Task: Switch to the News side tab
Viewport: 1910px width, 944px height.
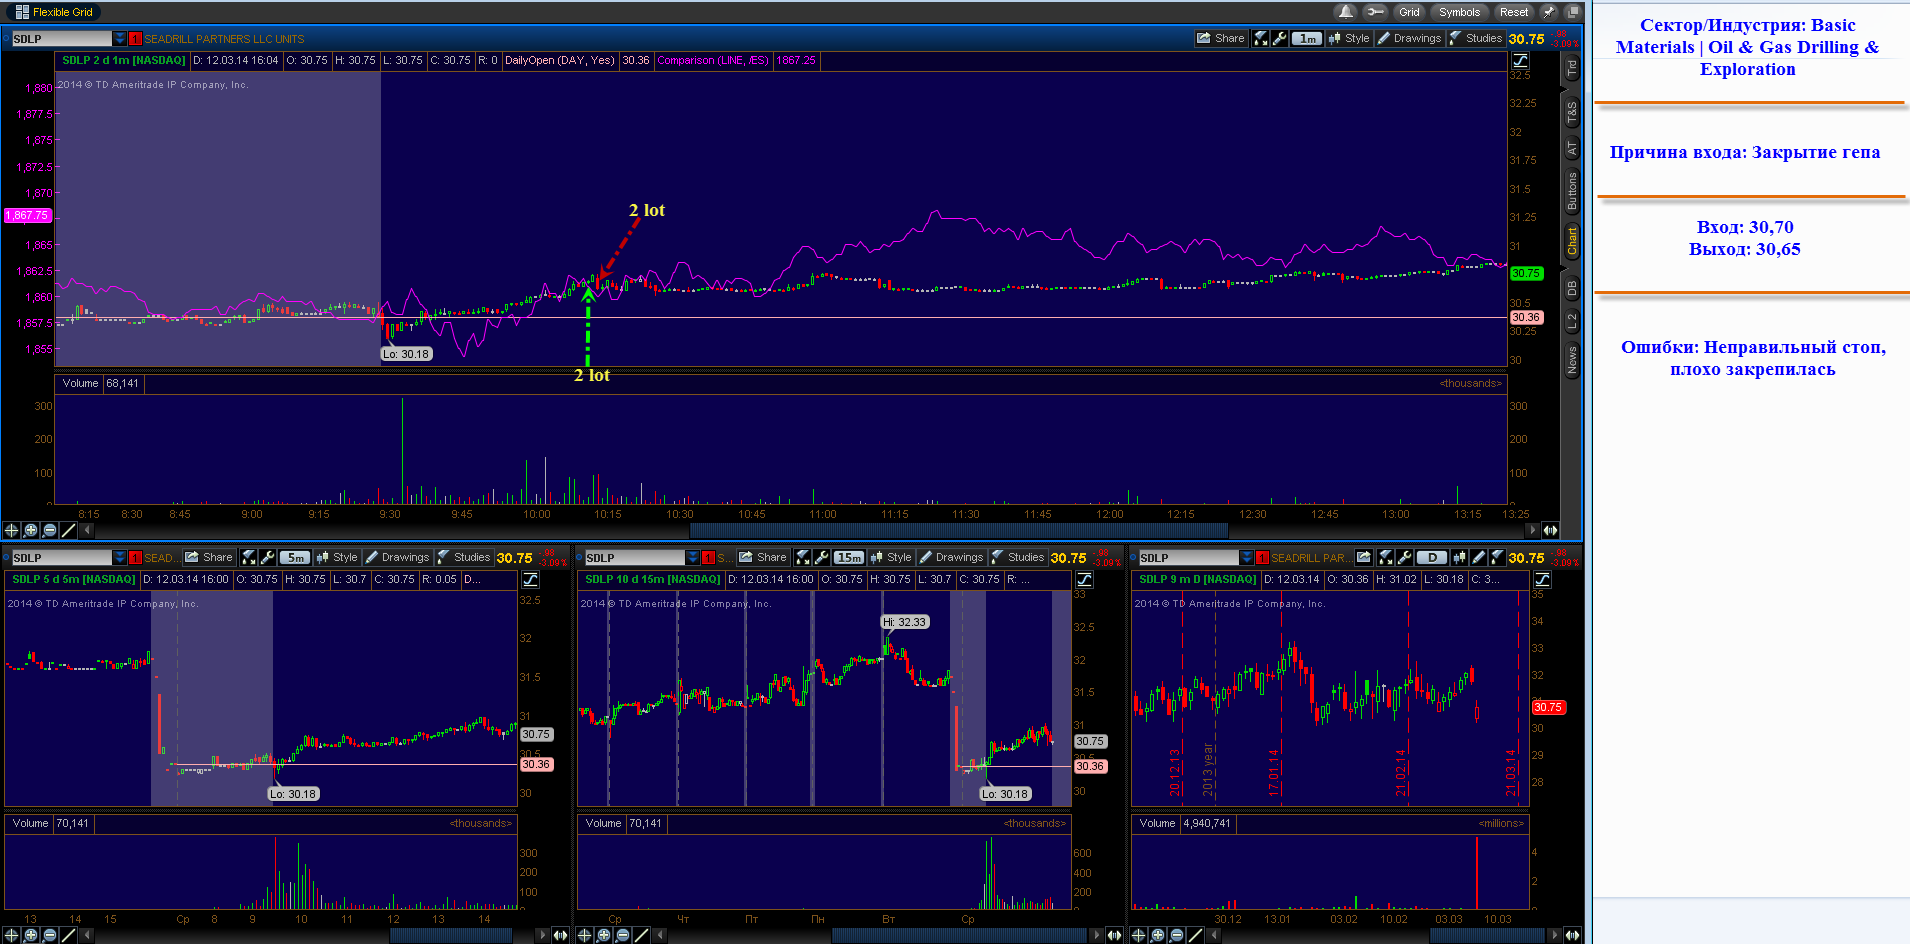Action: point(1572,360)
